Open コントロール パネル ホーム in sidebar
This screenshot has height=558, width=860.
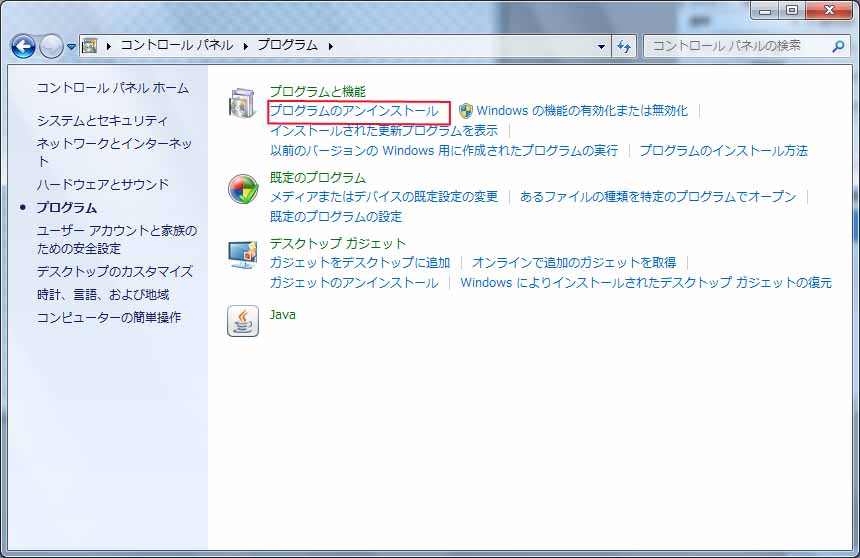(112, 88)
